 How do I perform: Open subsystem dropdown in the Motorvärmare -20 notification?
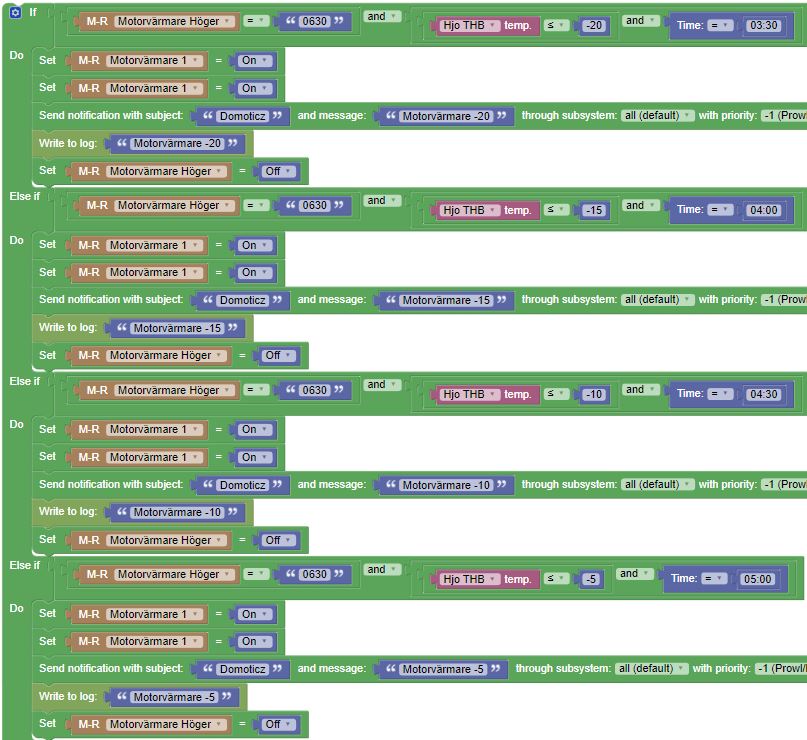pos(657,116)
